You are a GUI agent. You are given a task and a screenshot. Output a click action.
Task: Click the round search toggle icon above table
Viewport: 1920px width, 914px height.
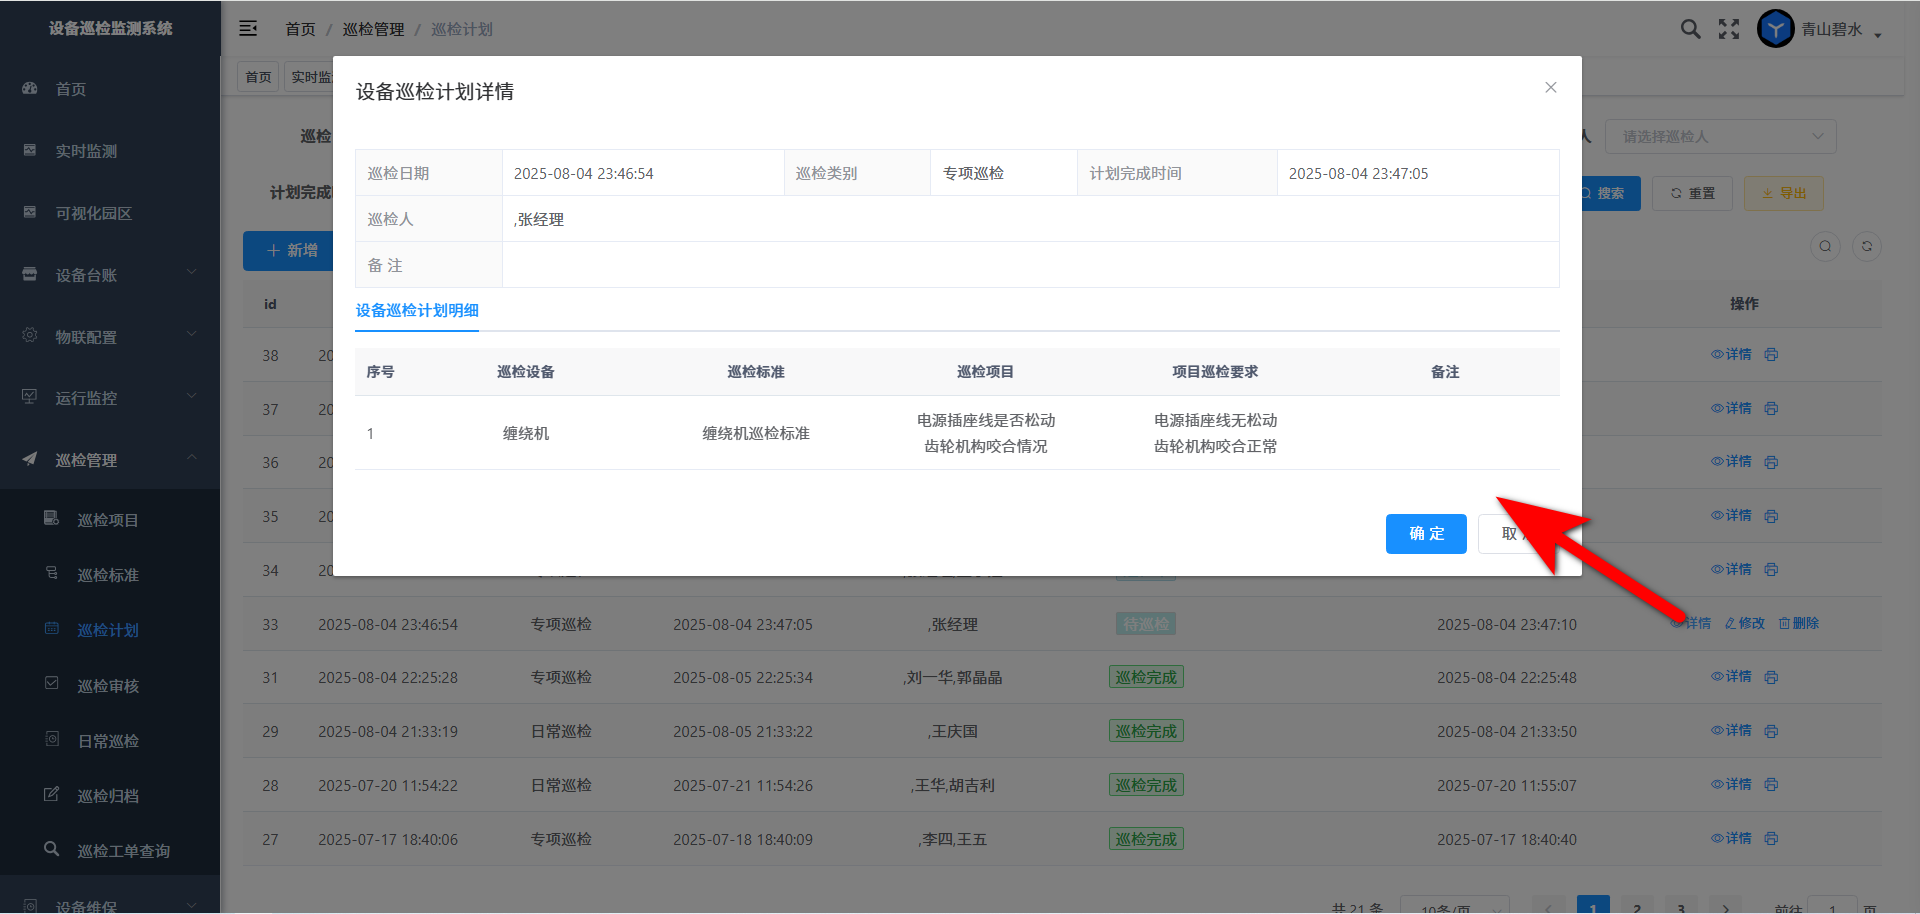[1825, 246]
